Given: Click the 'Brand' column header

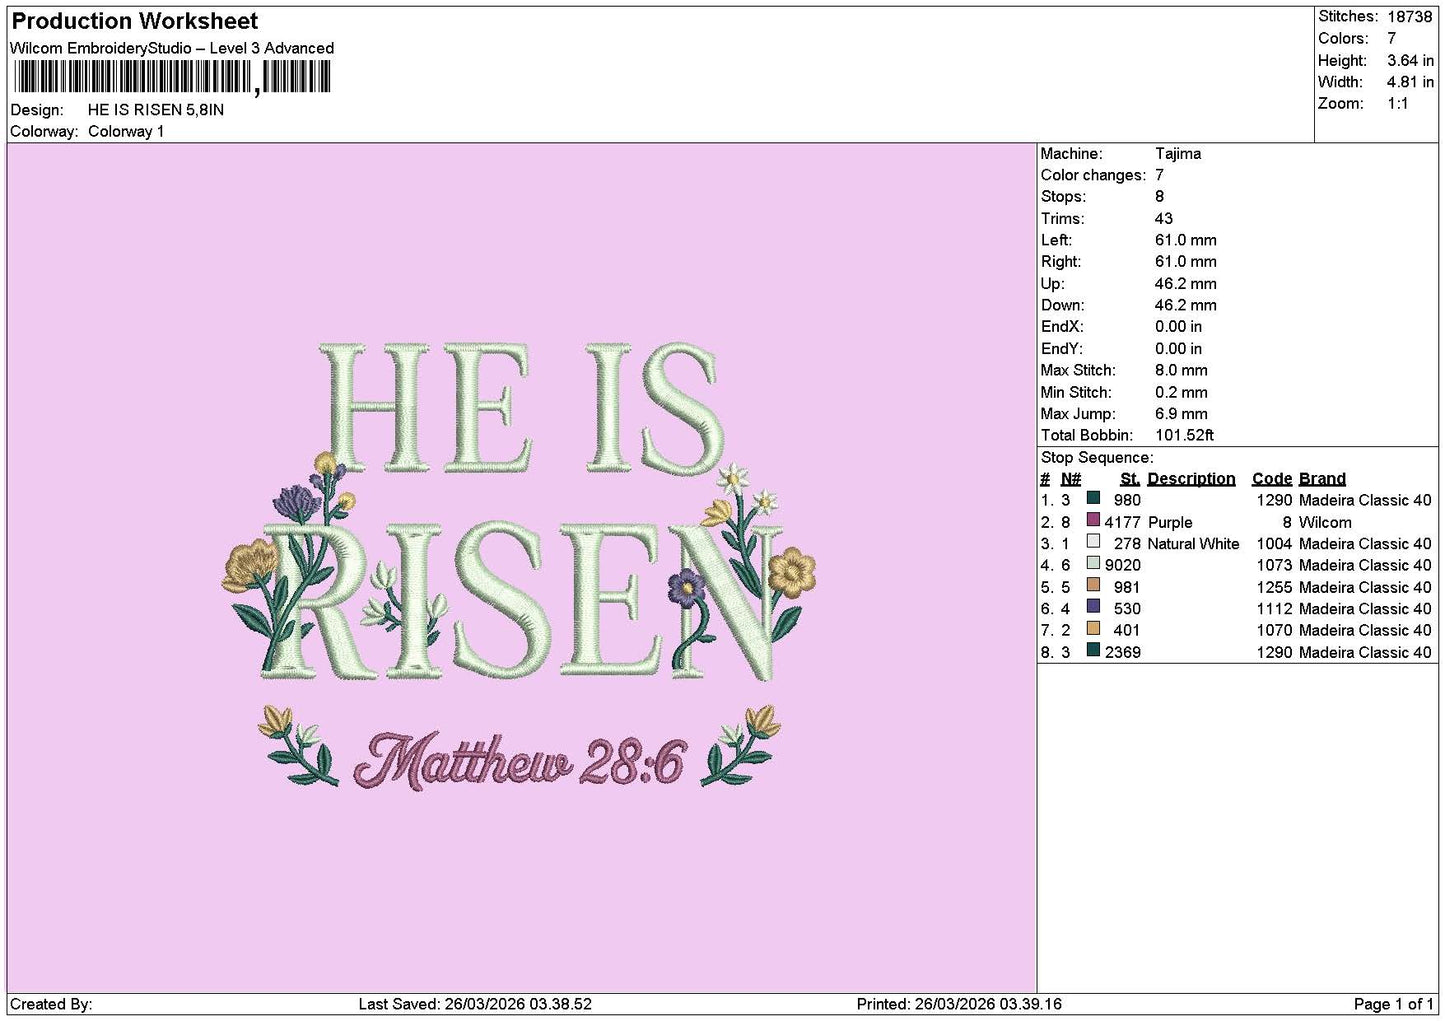Looking at the screenshot, I should pos(1322,479).
